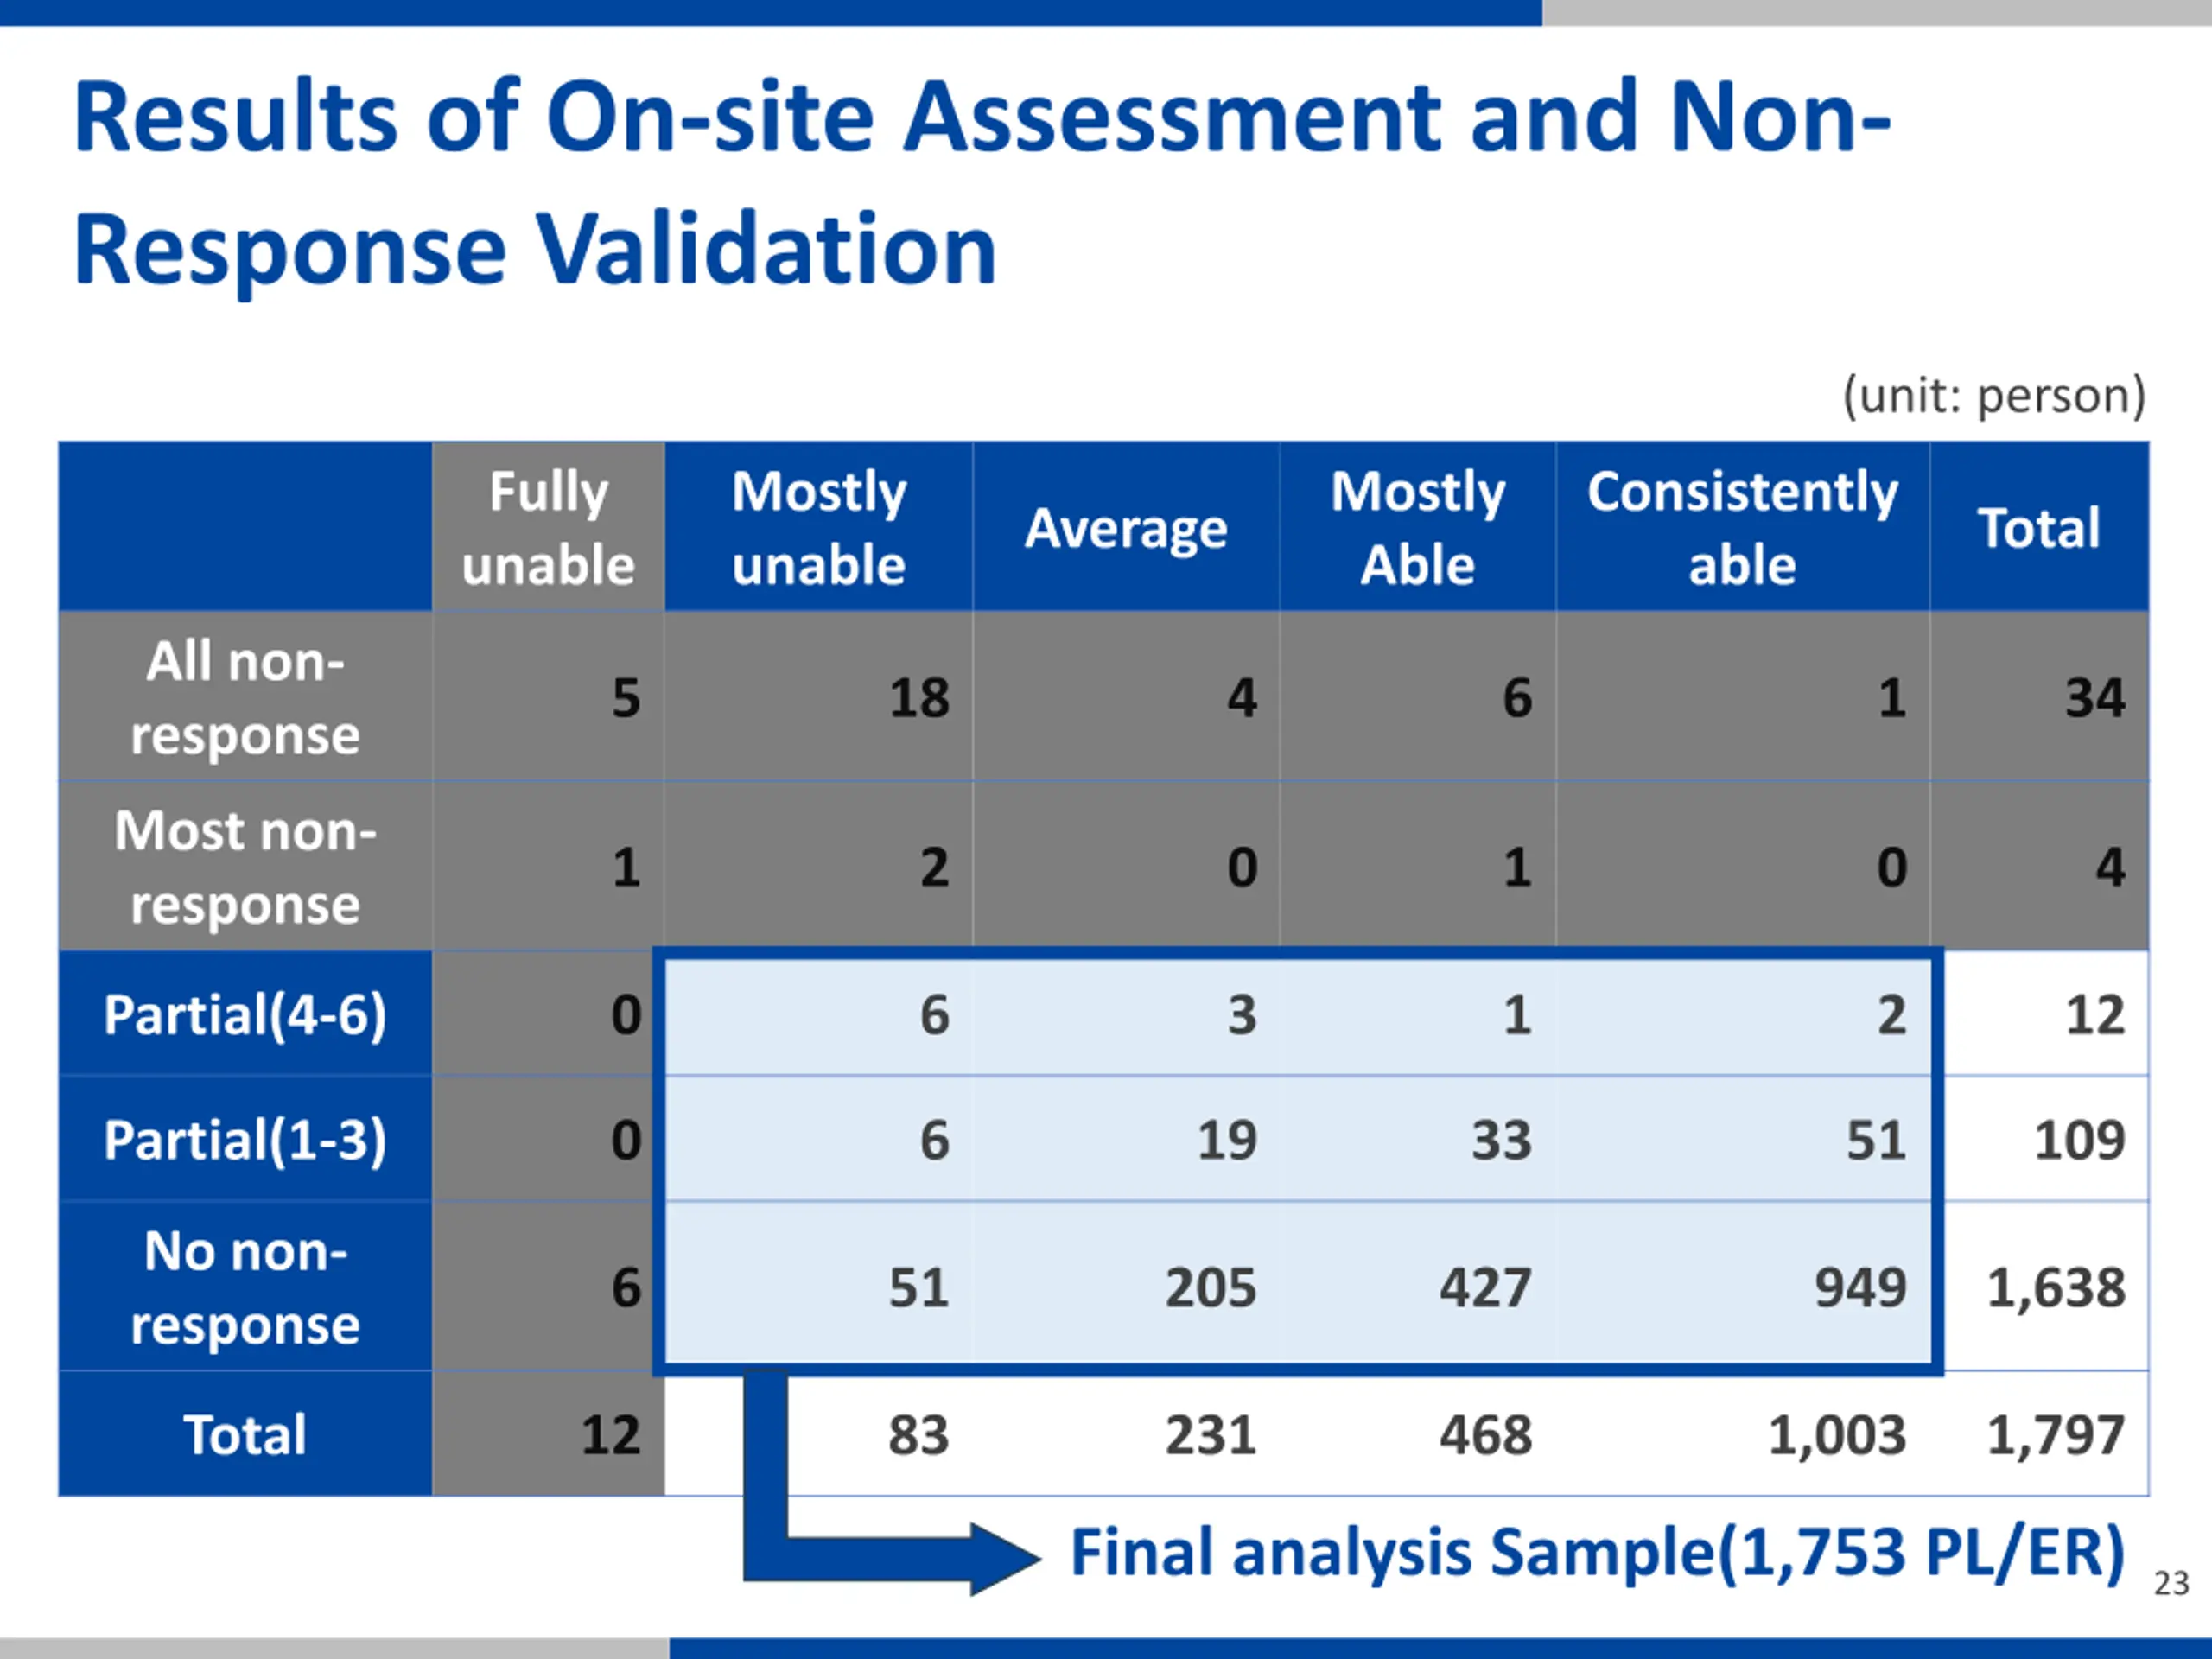Click the 'Consistently able' column header
The height and width of the screenshot is (1659, 2212).
click(x=1742, y=527)
